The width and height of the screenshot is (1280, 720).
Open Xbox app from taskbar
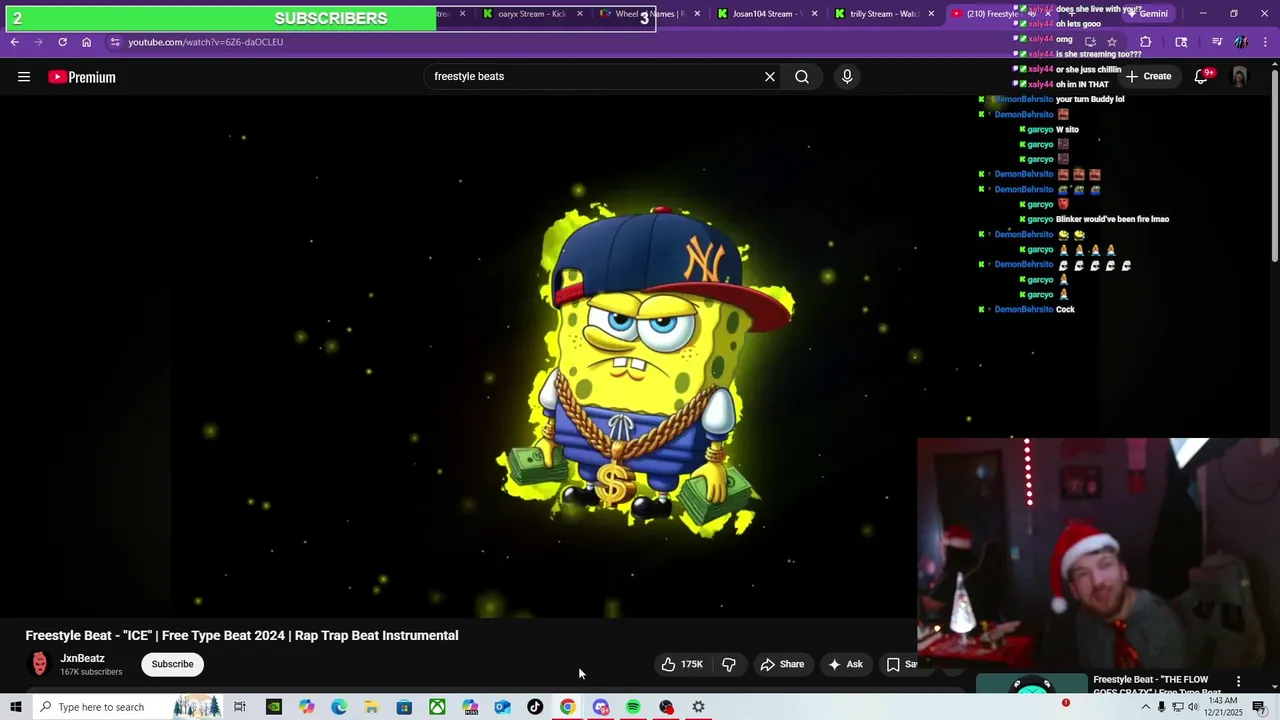coord(437,707)
